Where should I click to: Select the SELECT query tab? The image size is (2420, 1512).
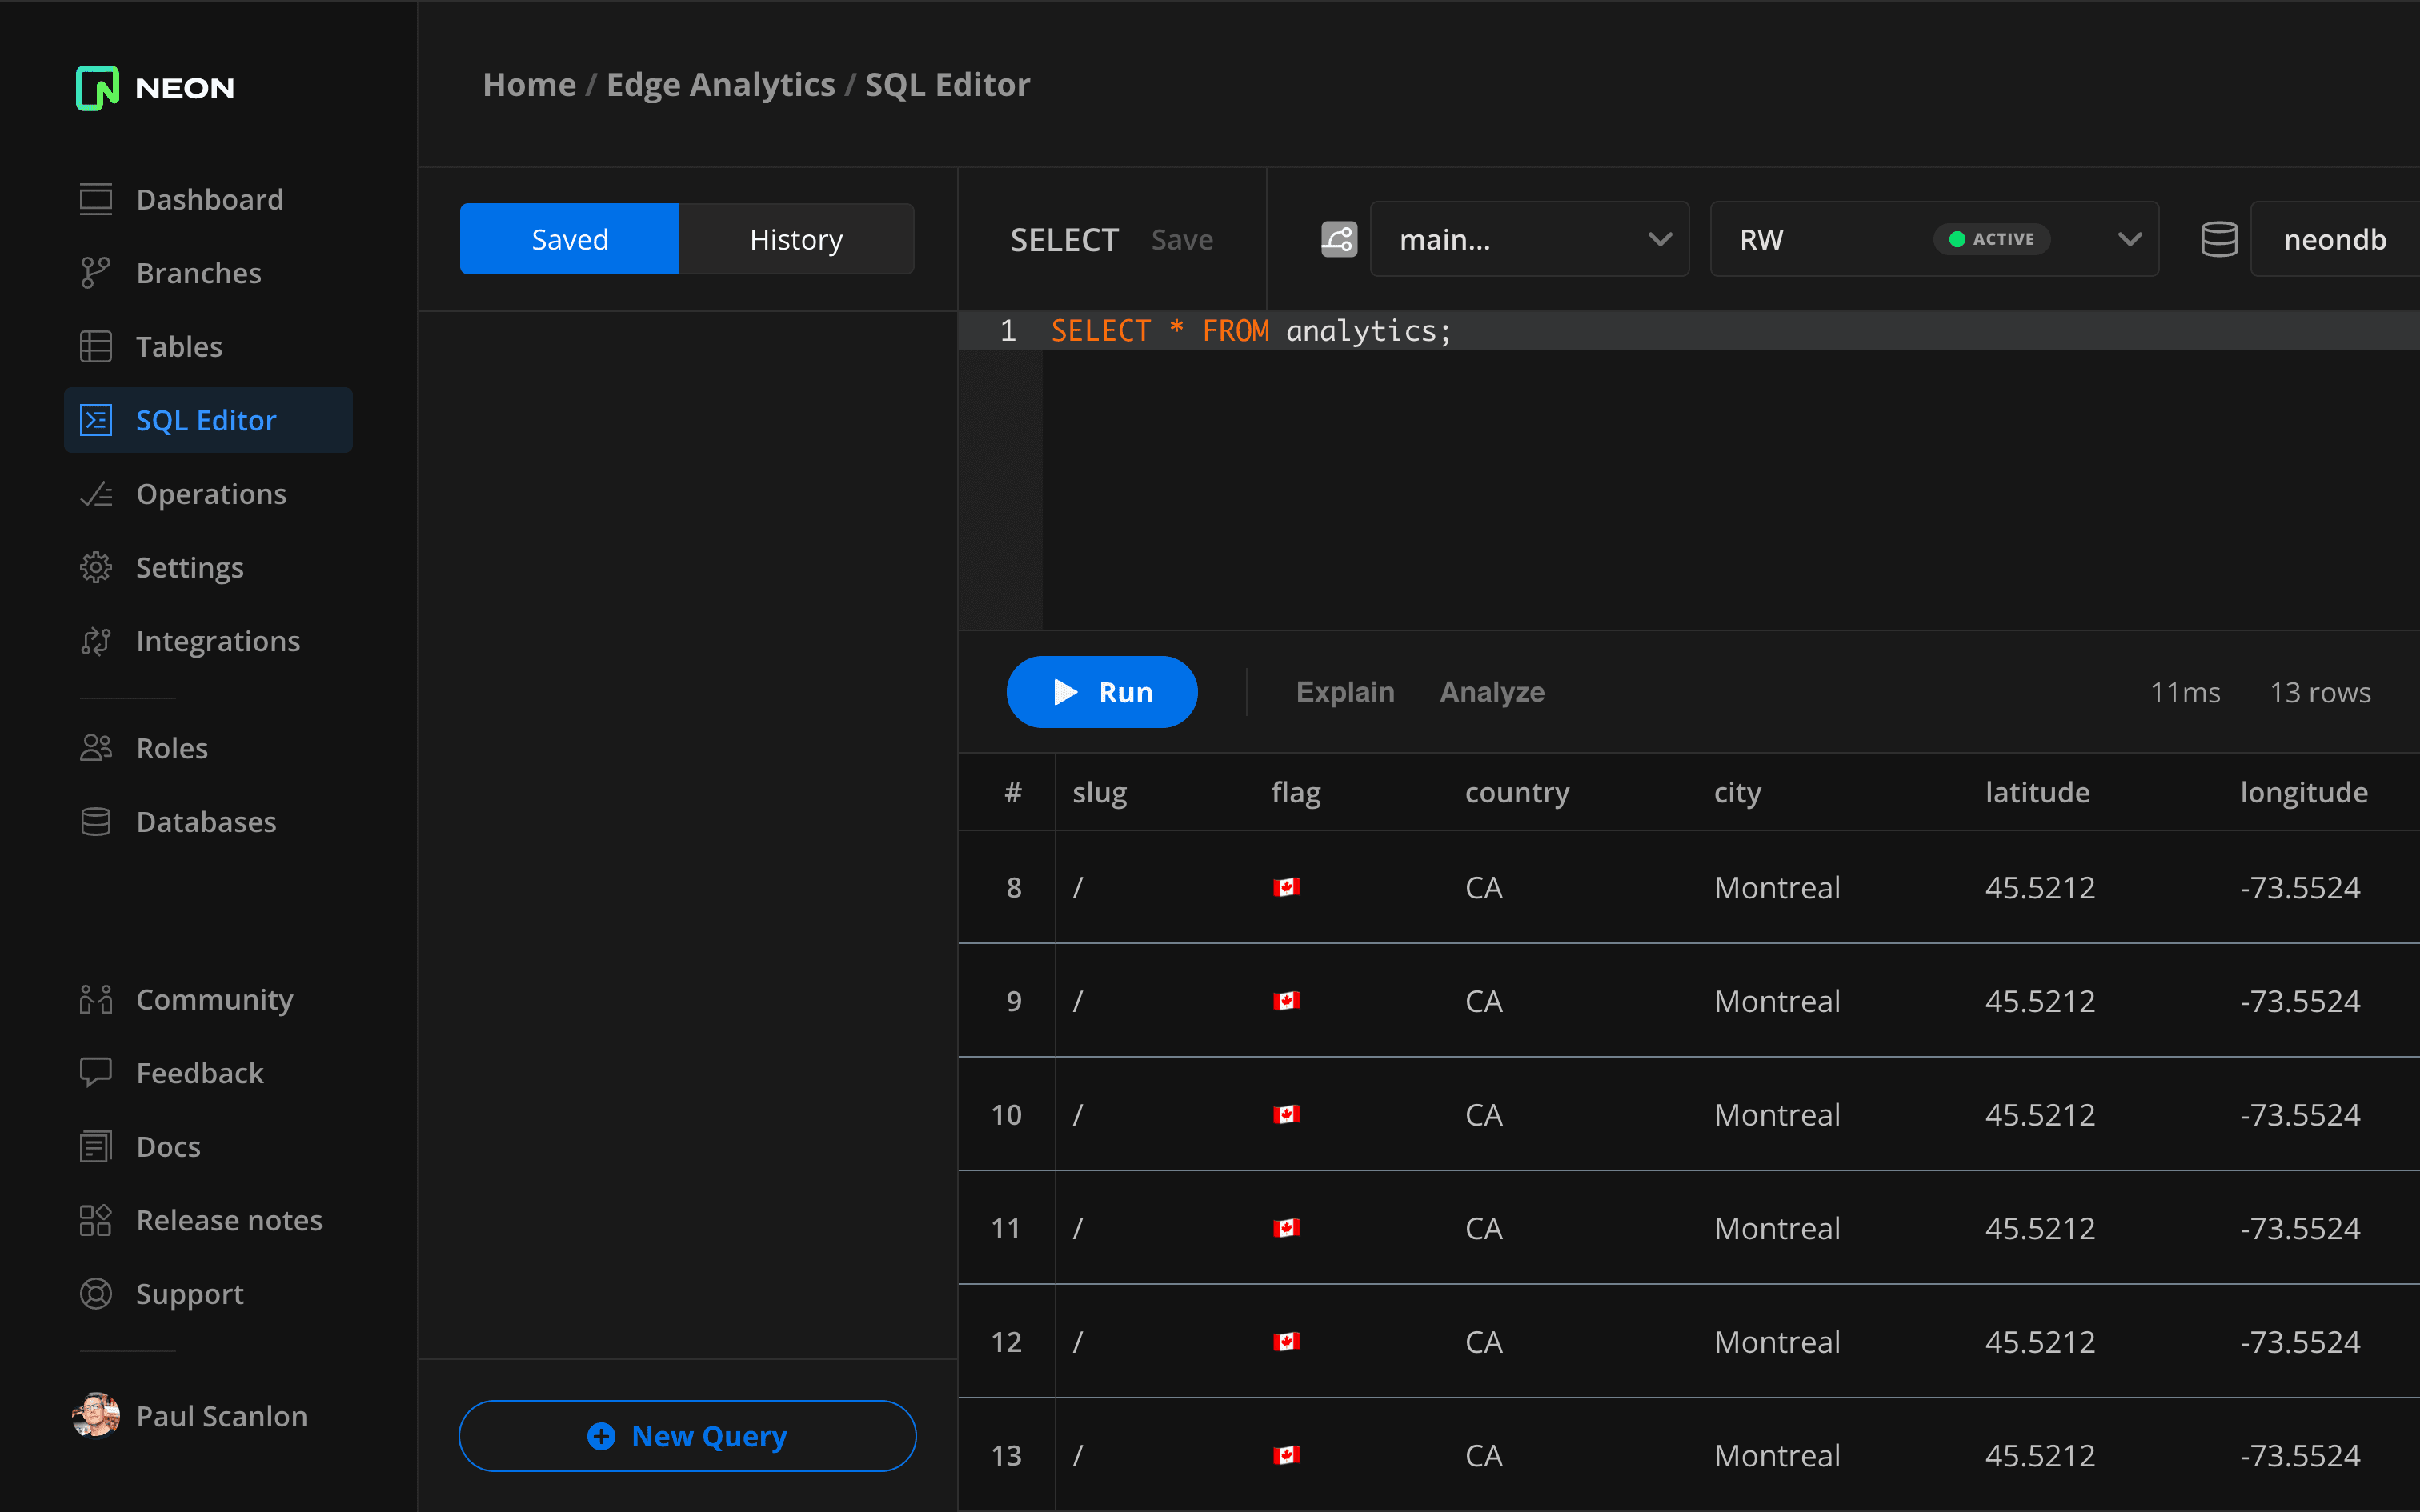click(x=1063, y=238)
